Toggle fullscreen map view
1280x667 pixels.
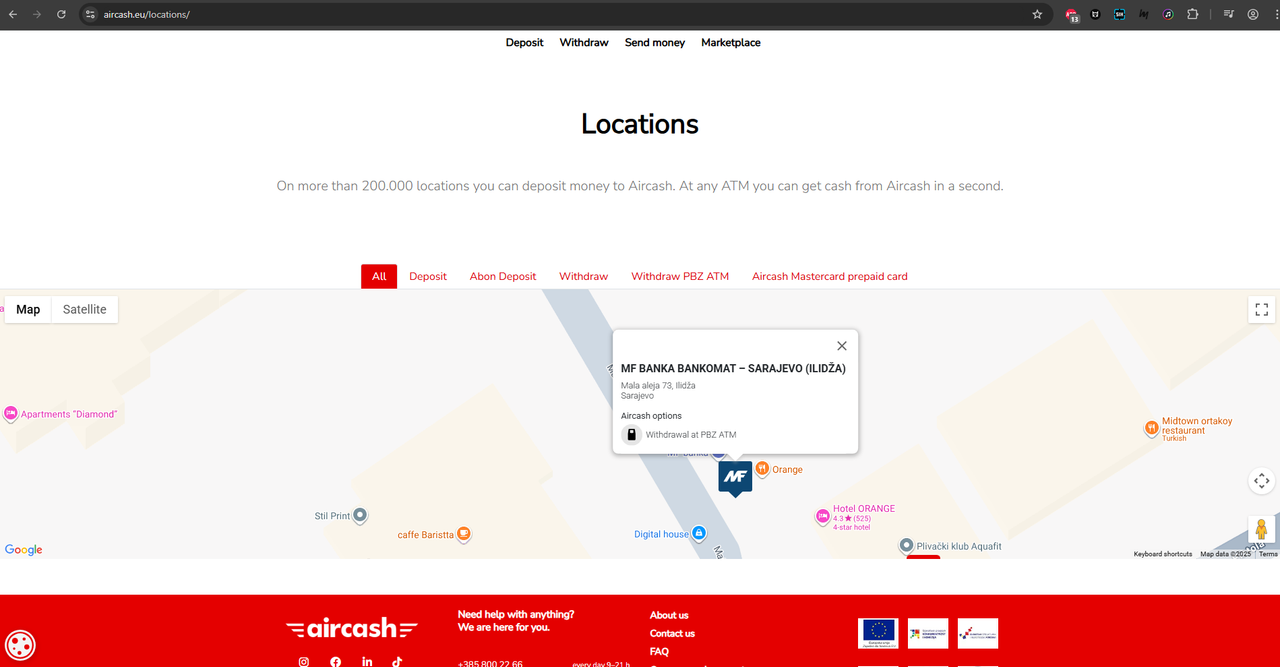point(1262,309)
